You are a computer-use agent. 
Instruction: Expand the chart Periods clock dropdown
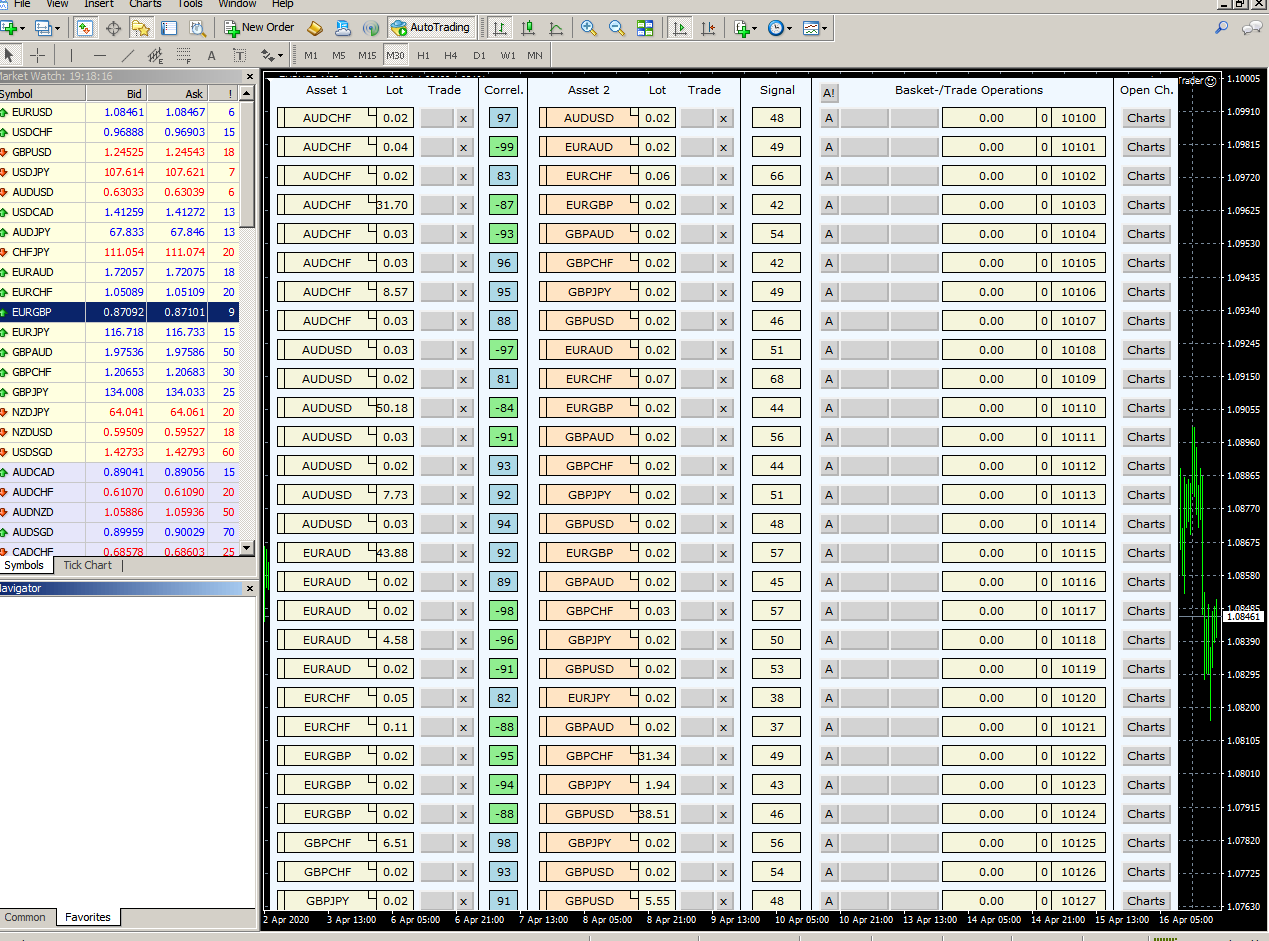[779, 28]
